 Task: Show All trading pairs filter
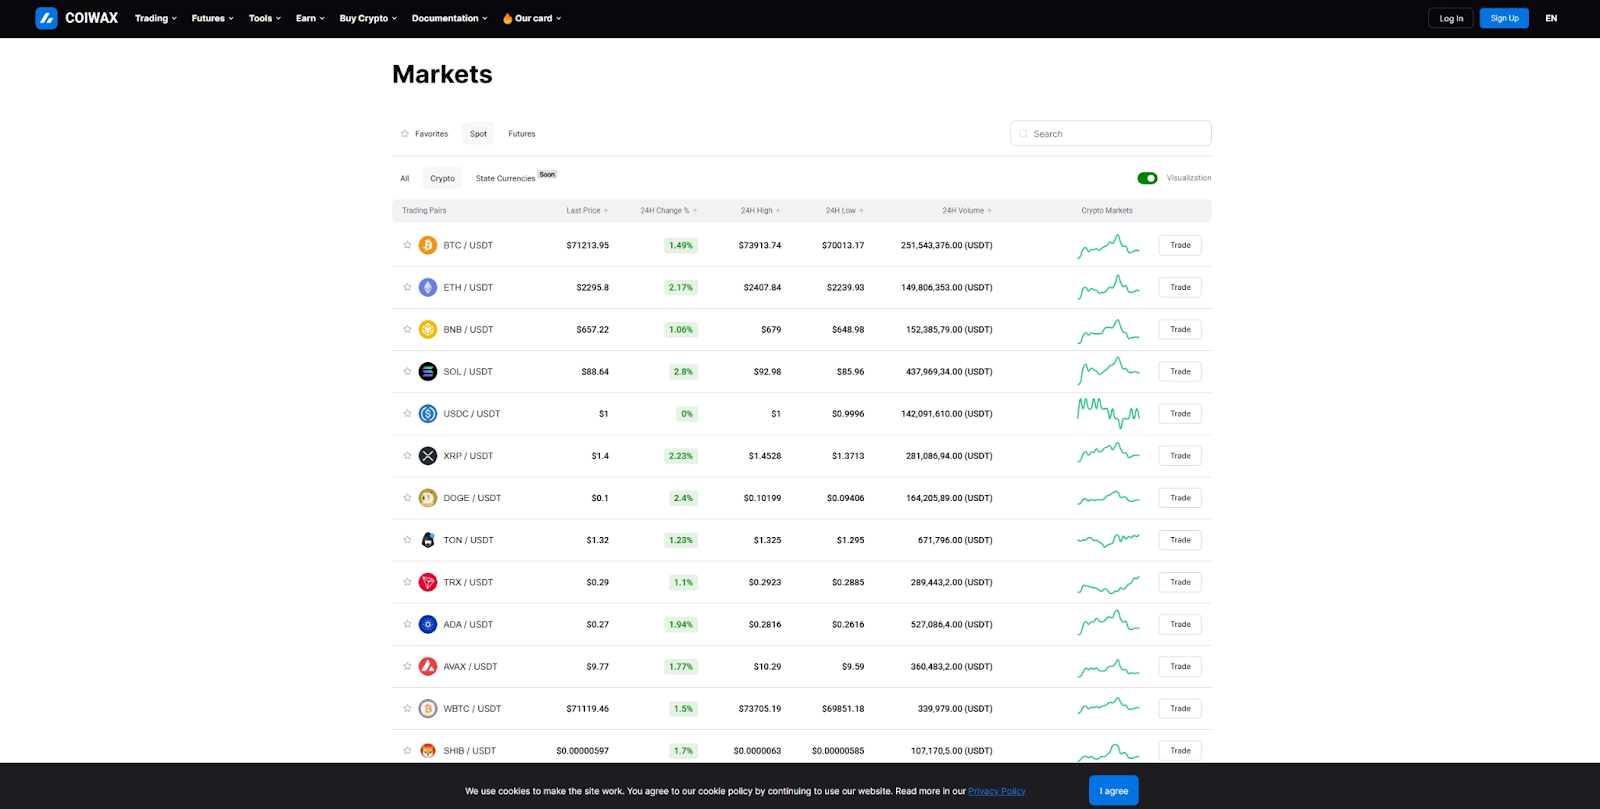pos(405,179)
